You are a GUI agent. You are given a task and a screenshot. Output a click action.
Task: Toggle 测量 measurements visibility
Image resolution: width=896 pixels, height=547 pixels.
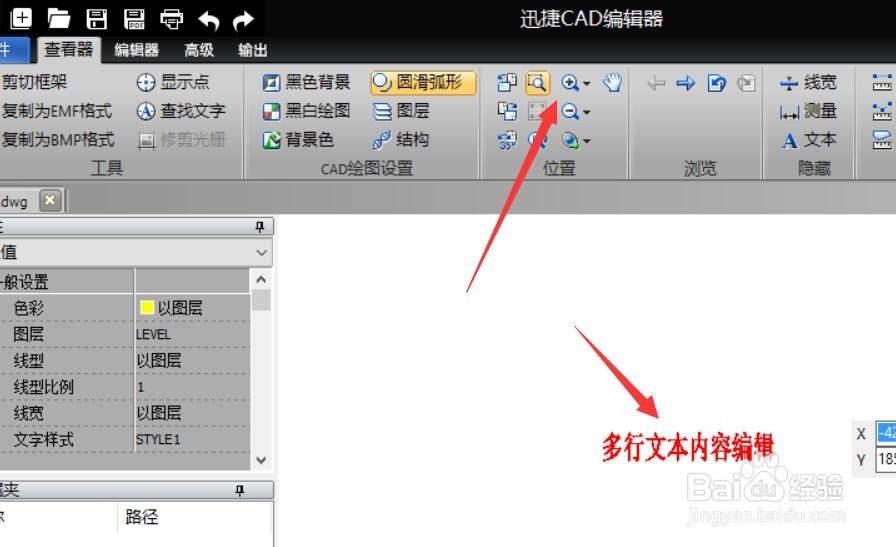point(808,111)
